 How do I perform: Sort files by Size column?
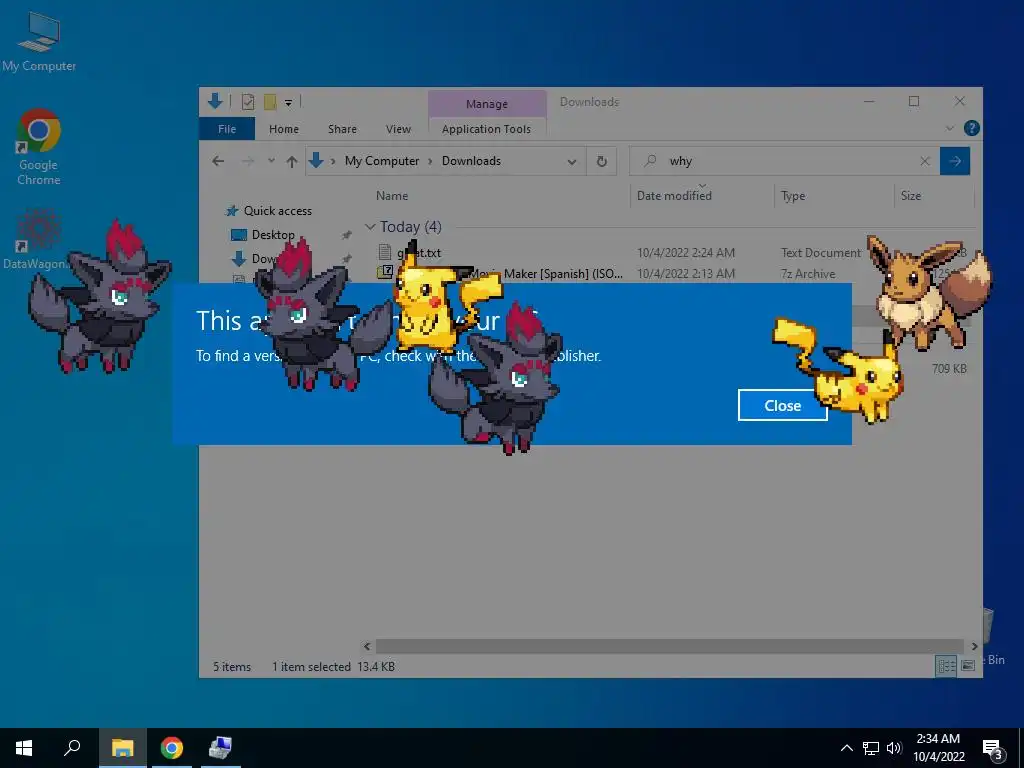(910, 195)
